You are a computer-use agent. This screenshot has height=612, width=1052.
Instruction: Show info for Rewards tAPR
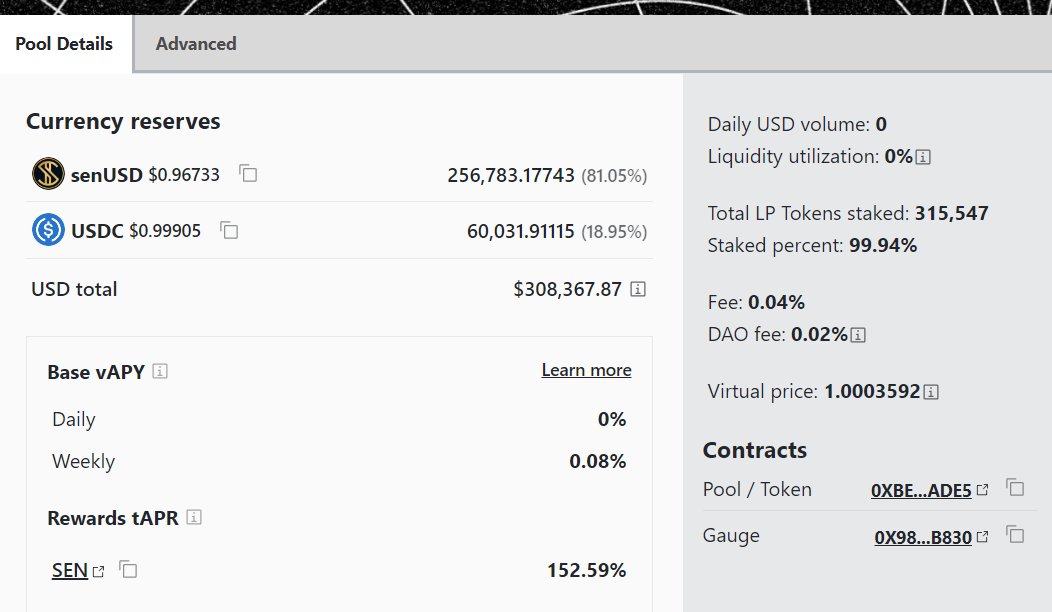tap(194, 517)
